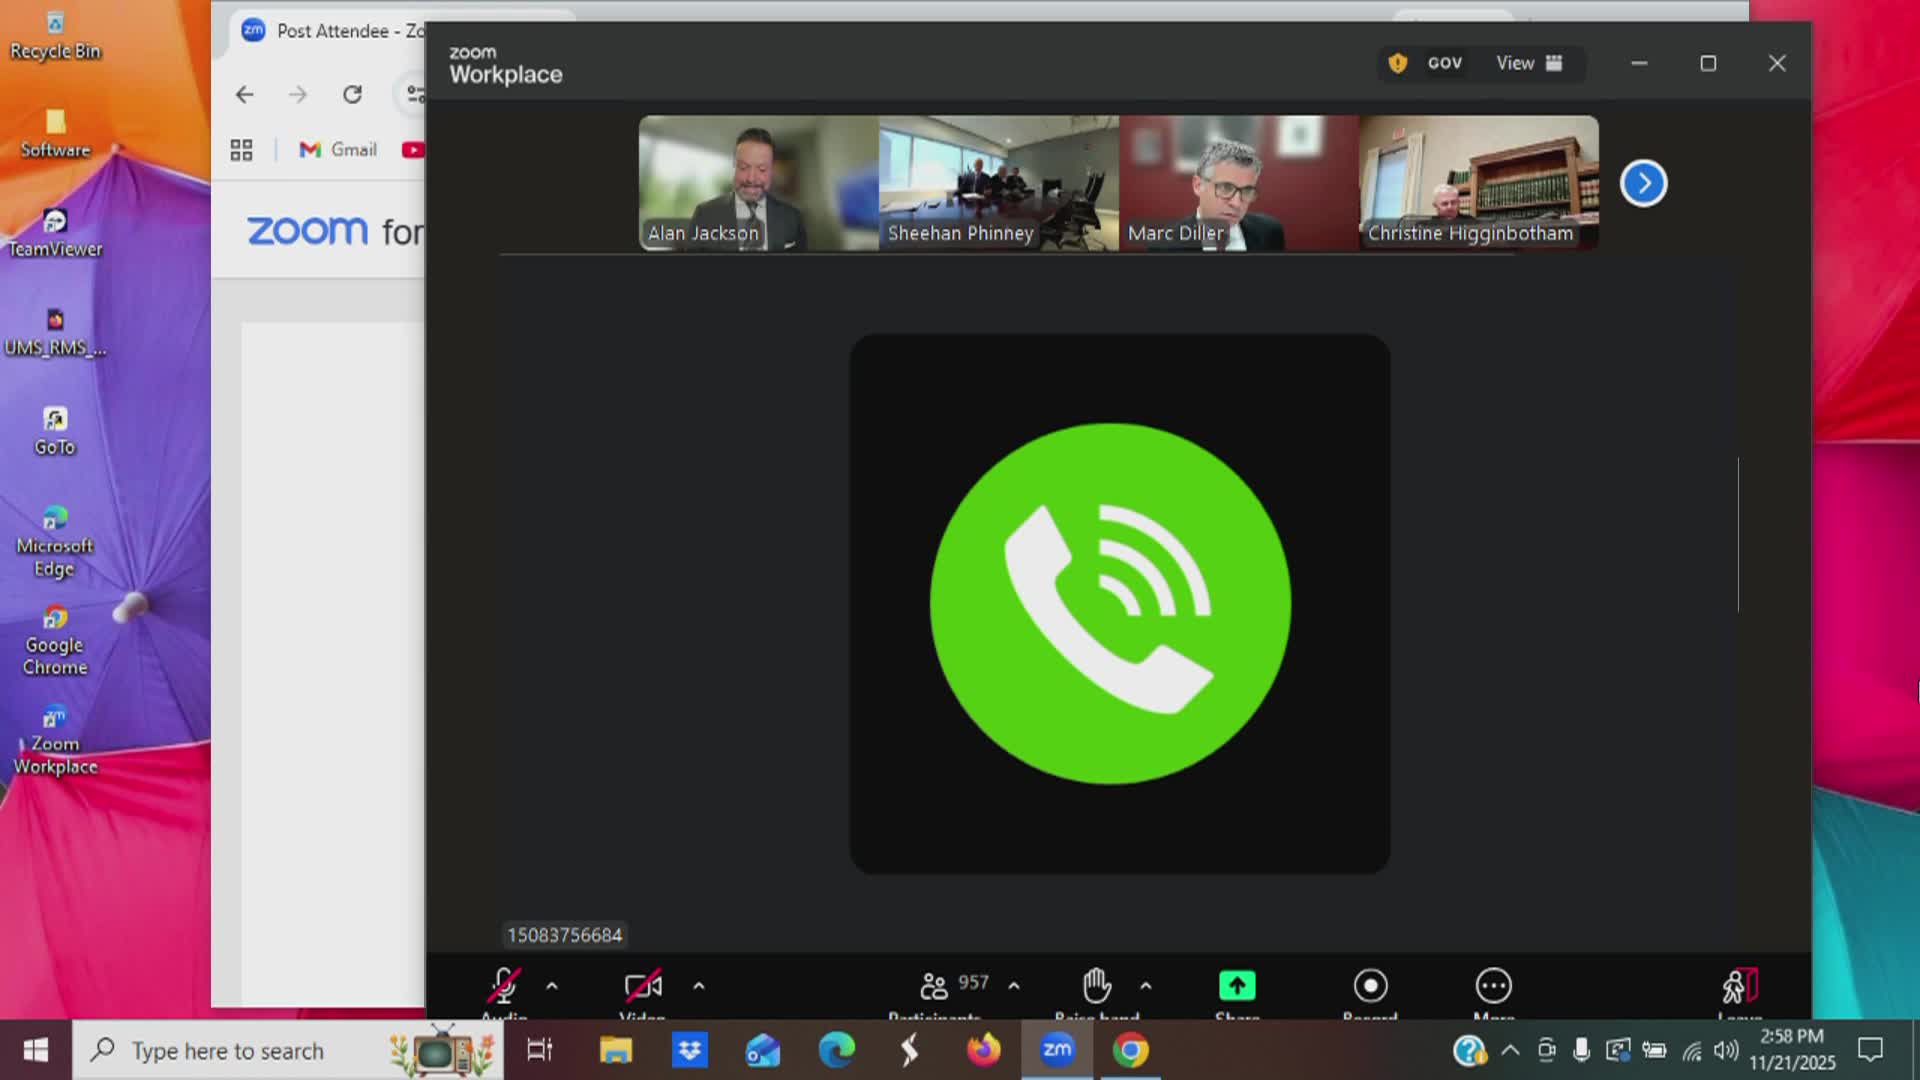The image size is (1920, 1080).
Task: Unmute the microphone in Zoom toolbar
Action: 504,986
